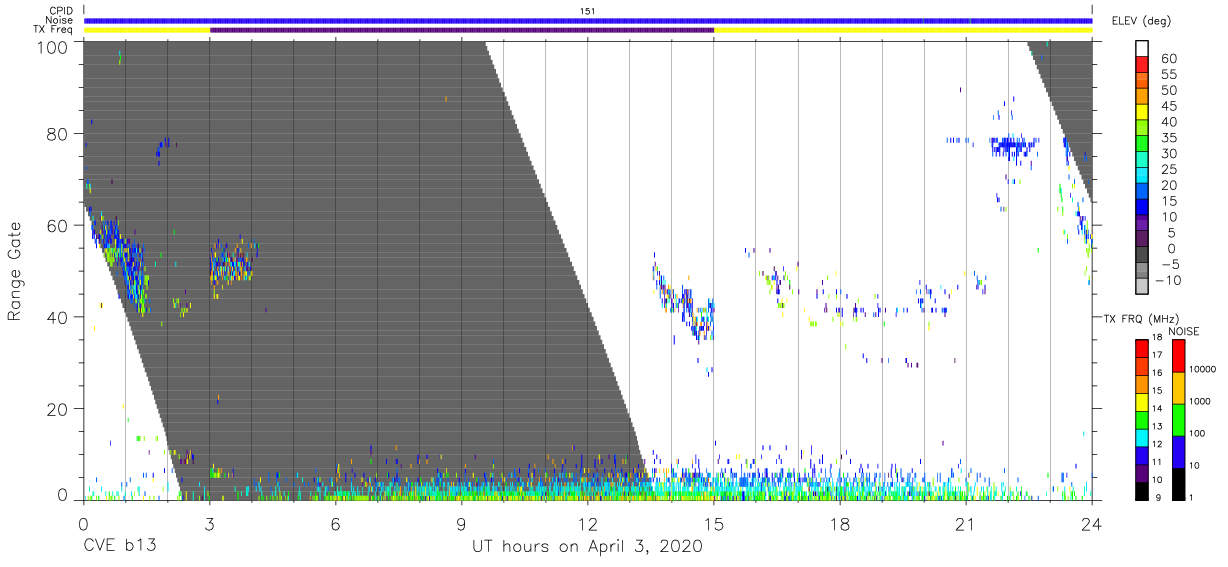Screen dimensions: 1228x567
Task: Click the x-axis tick label 3
Action: point(209,524)
